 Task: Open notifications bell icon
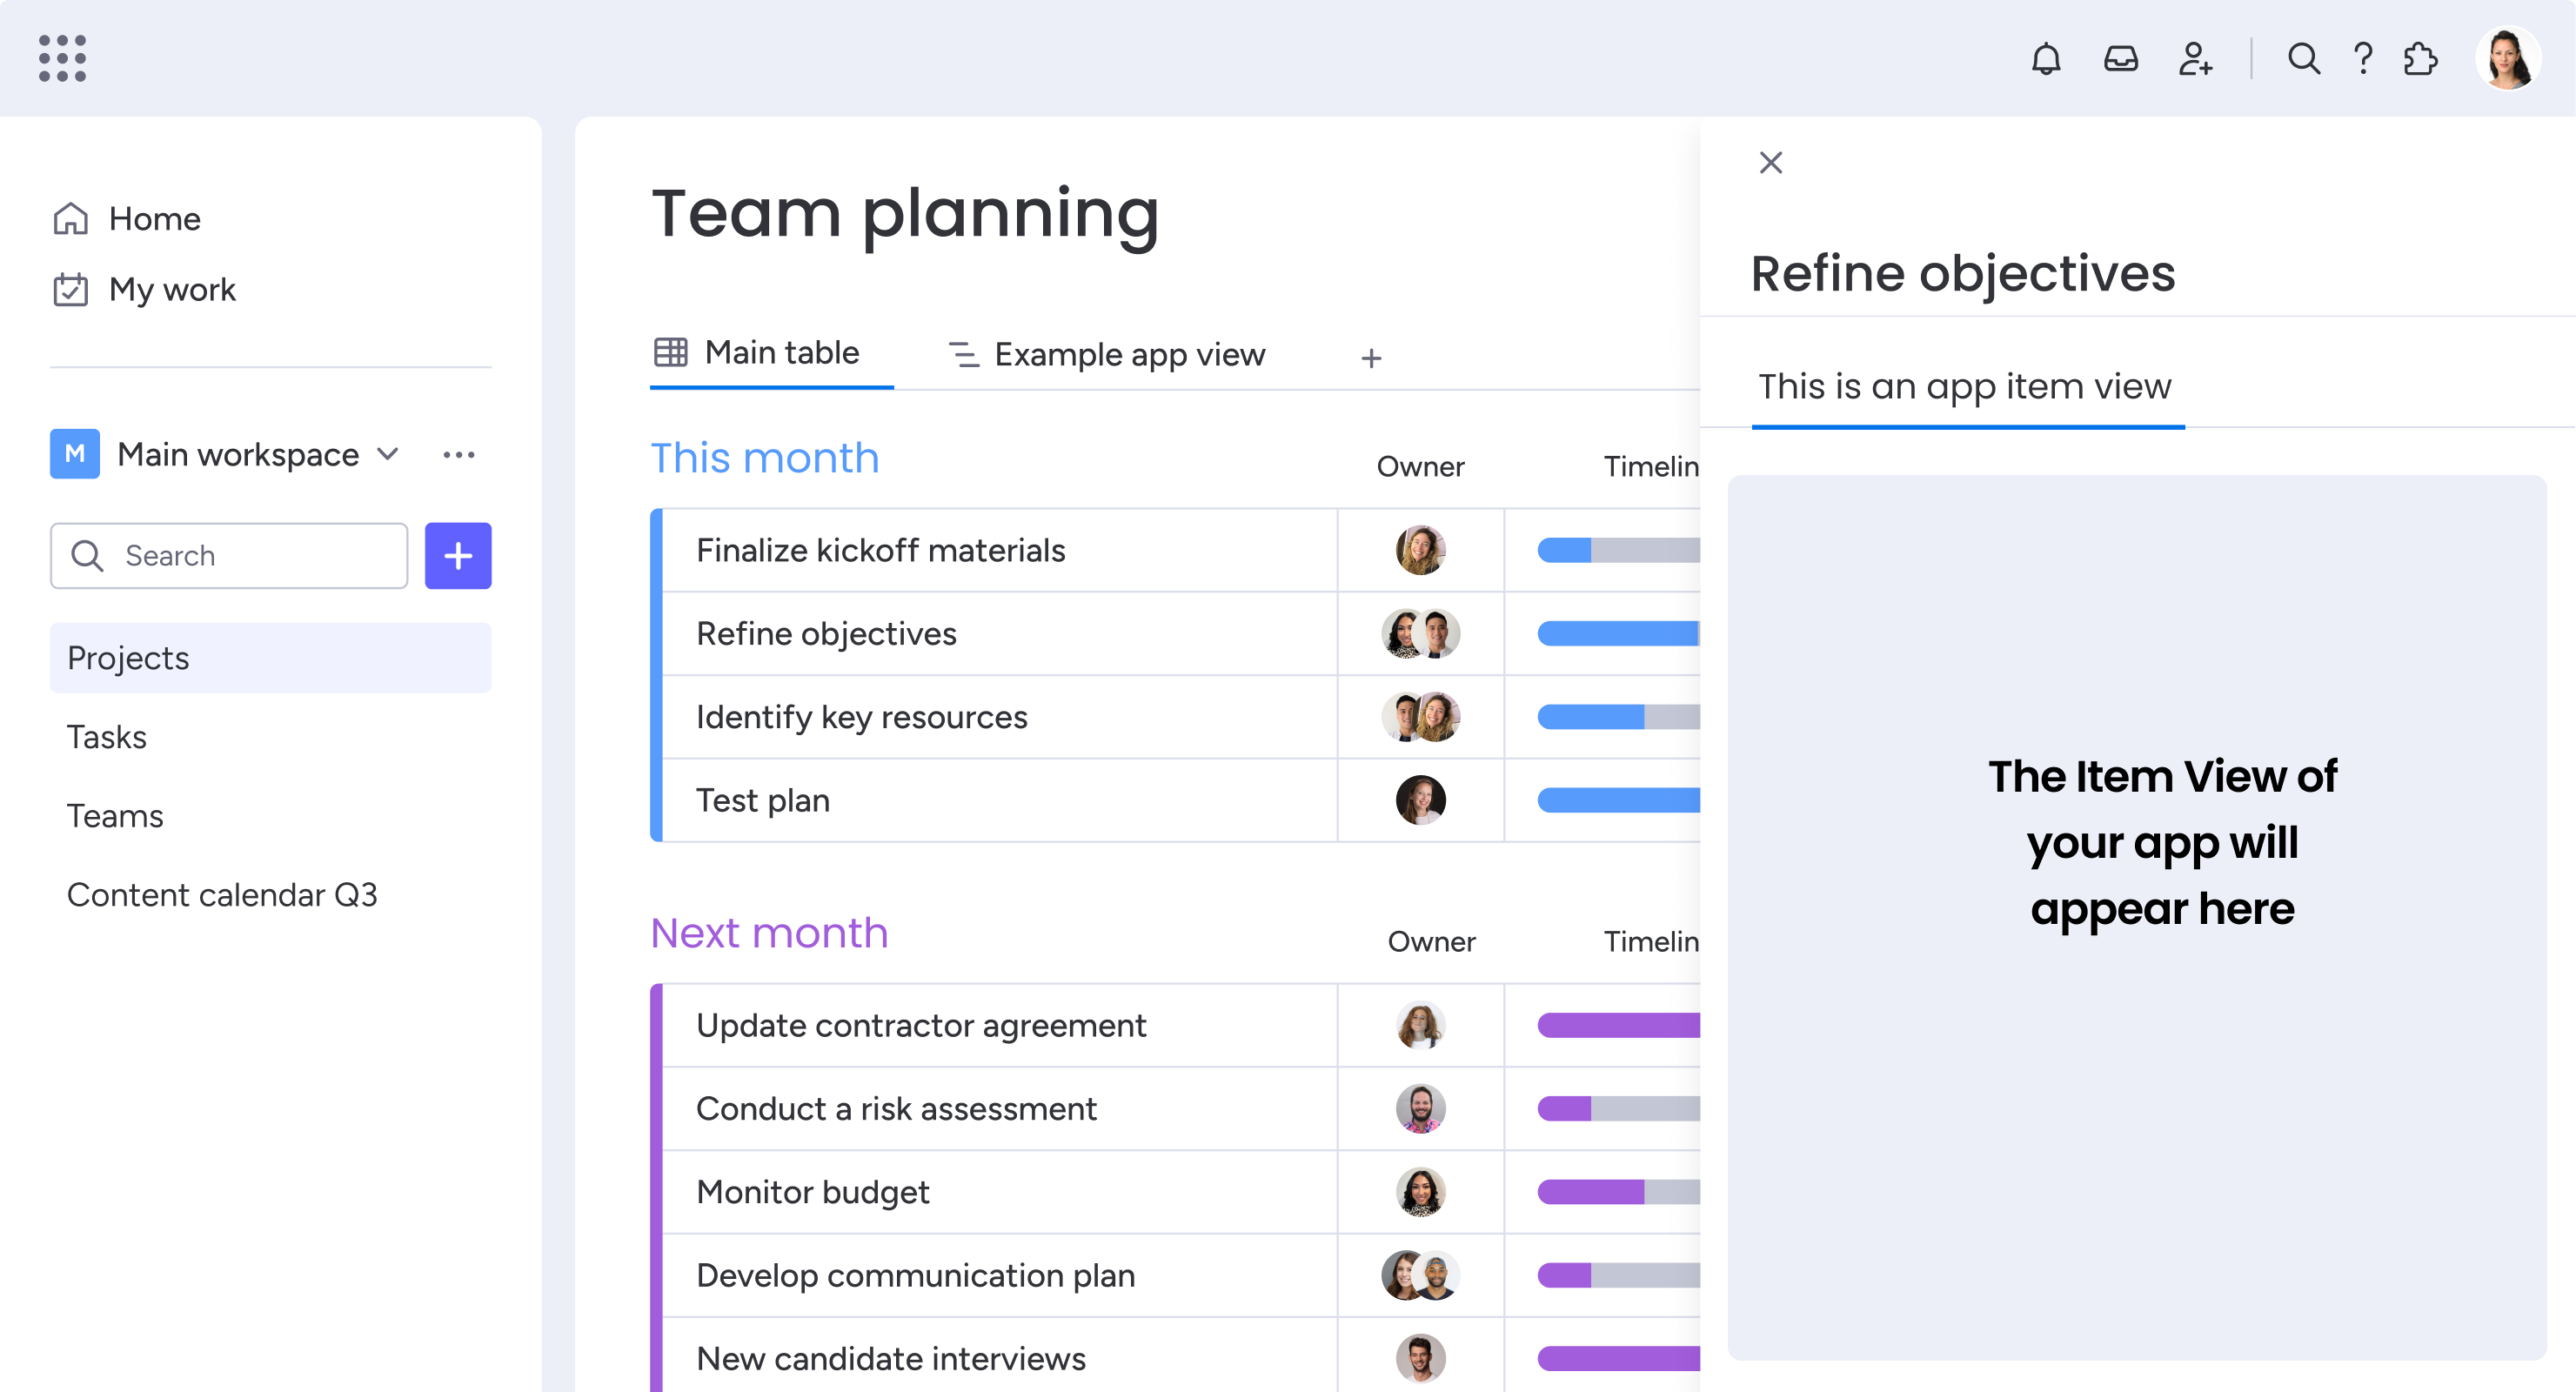point(2046,59)
